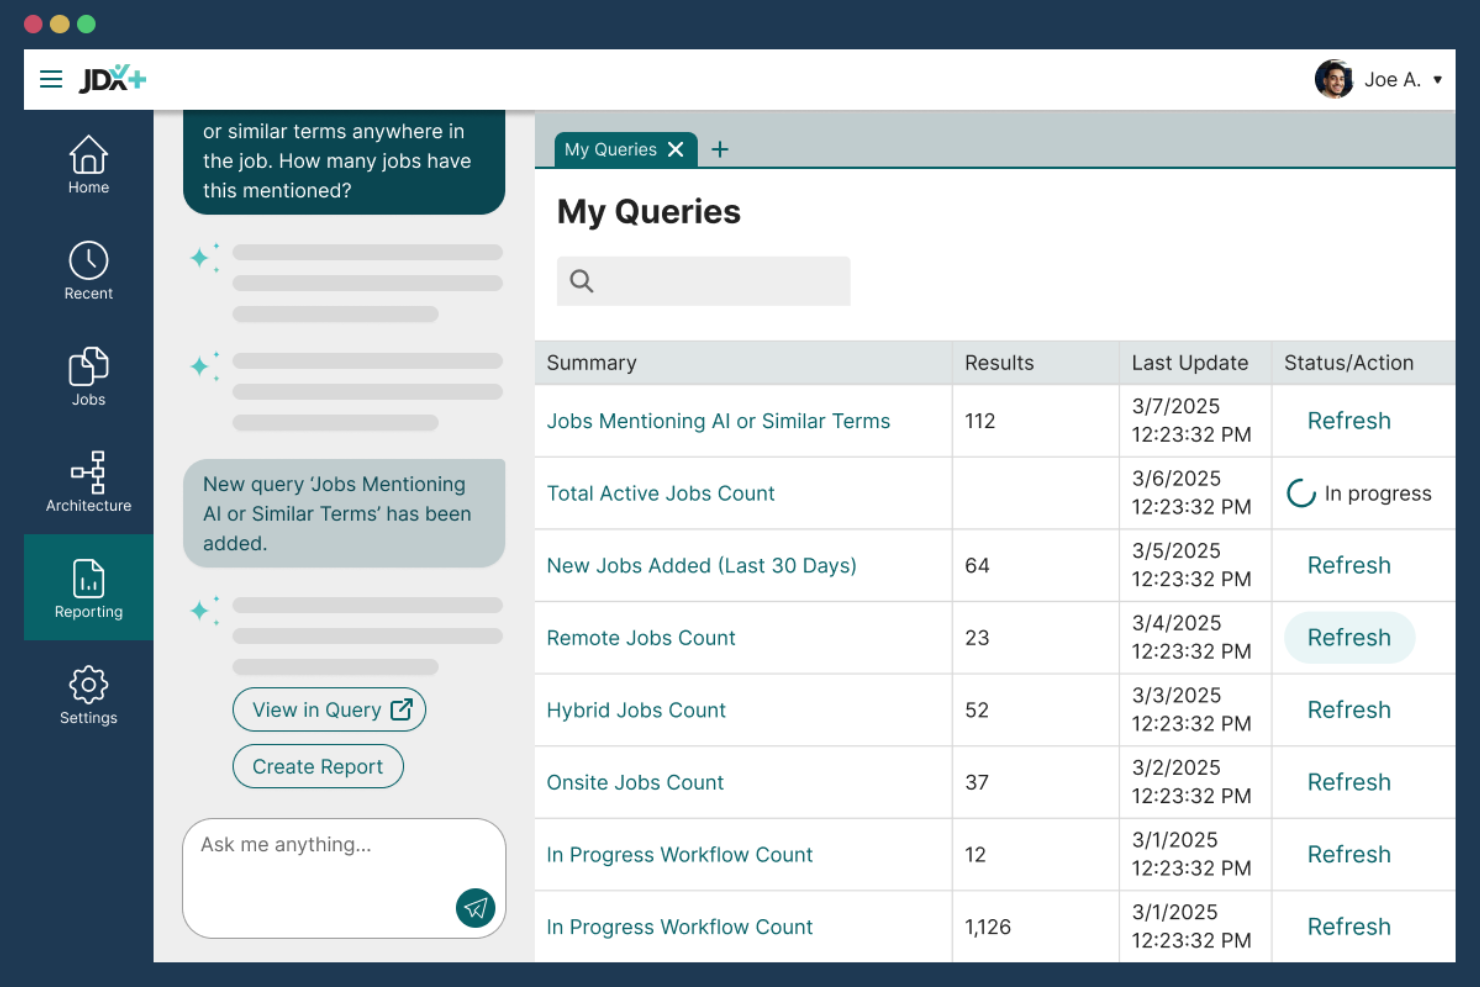1480x987 pixels.
Task: Navigate to Jobs using the sidebar icon
Action: click(88, 375)
